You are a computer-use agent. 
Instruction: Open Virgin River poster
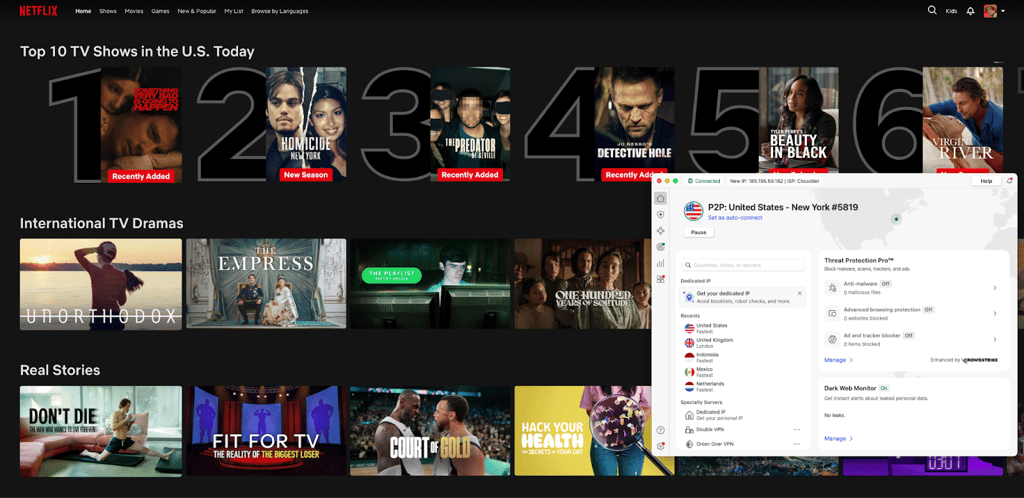tap(963, 120)
